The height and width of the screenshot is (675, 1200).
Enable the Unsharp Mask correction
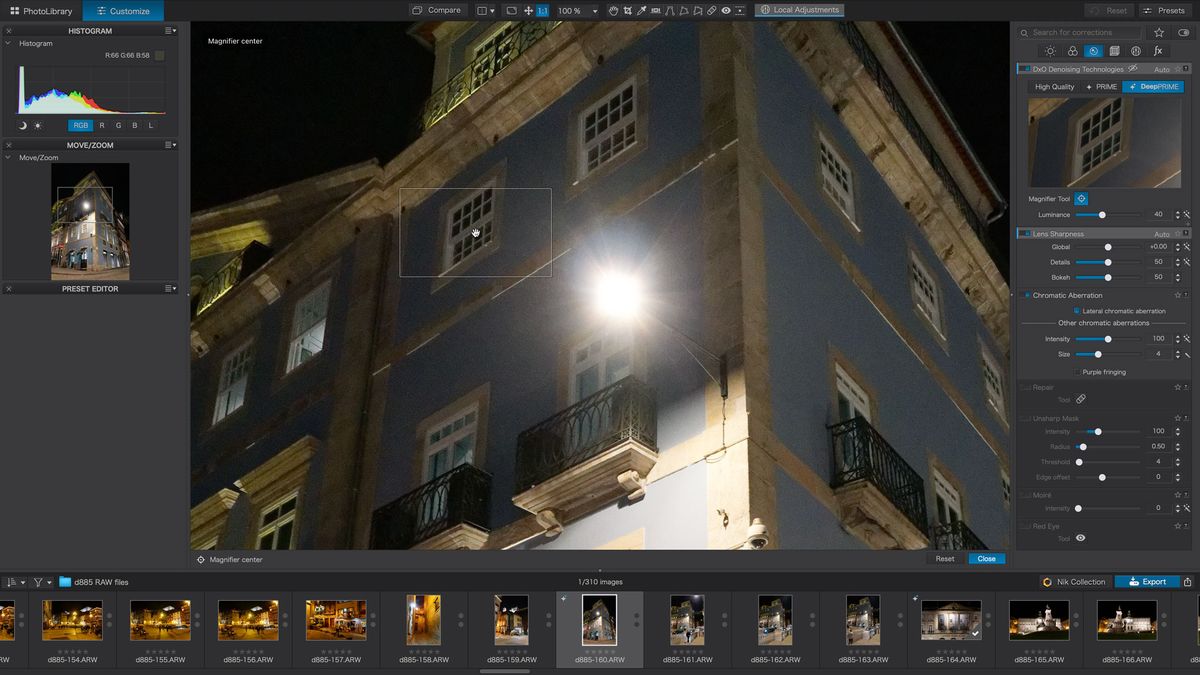click(1025, 418)
